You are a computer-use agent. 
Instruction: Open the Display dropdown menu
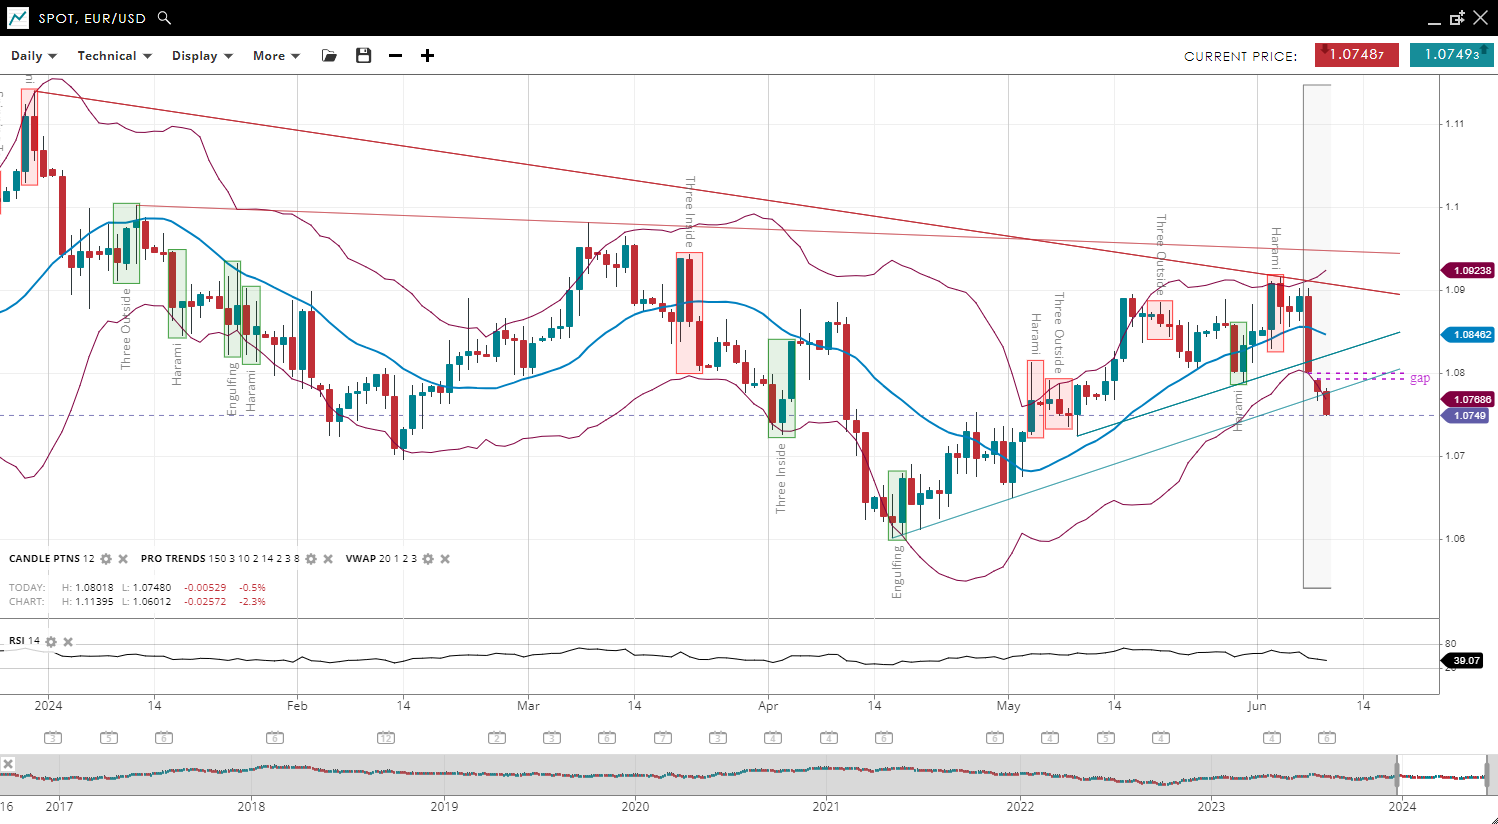(202, 56)
